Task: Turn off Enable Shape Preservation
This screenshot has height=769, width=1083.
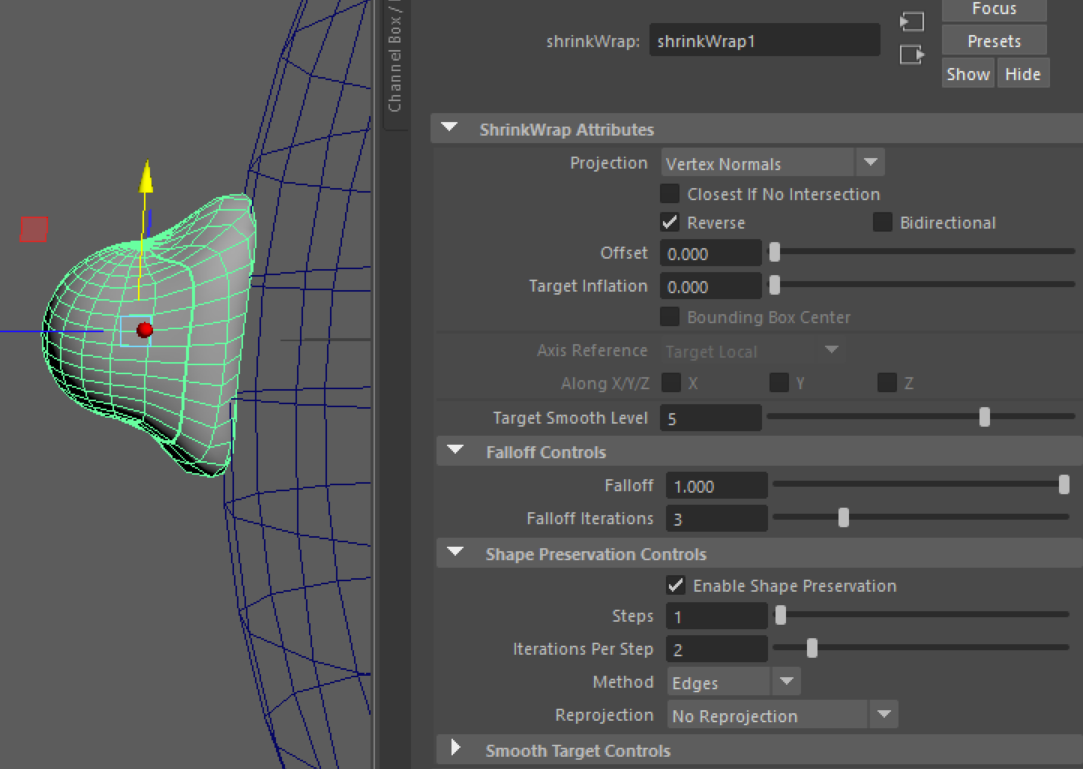Action: 675,586
